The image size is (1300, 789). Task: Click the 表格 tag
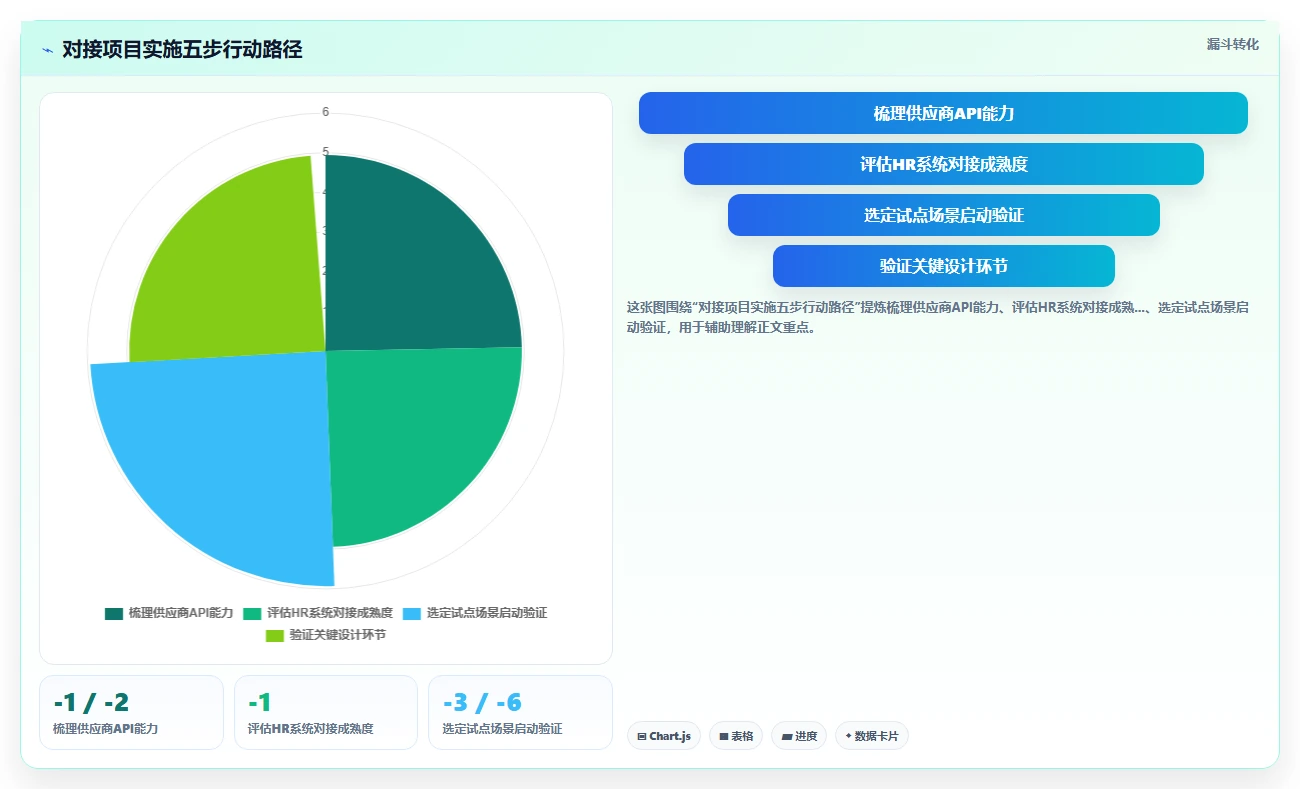pos(736,736)
